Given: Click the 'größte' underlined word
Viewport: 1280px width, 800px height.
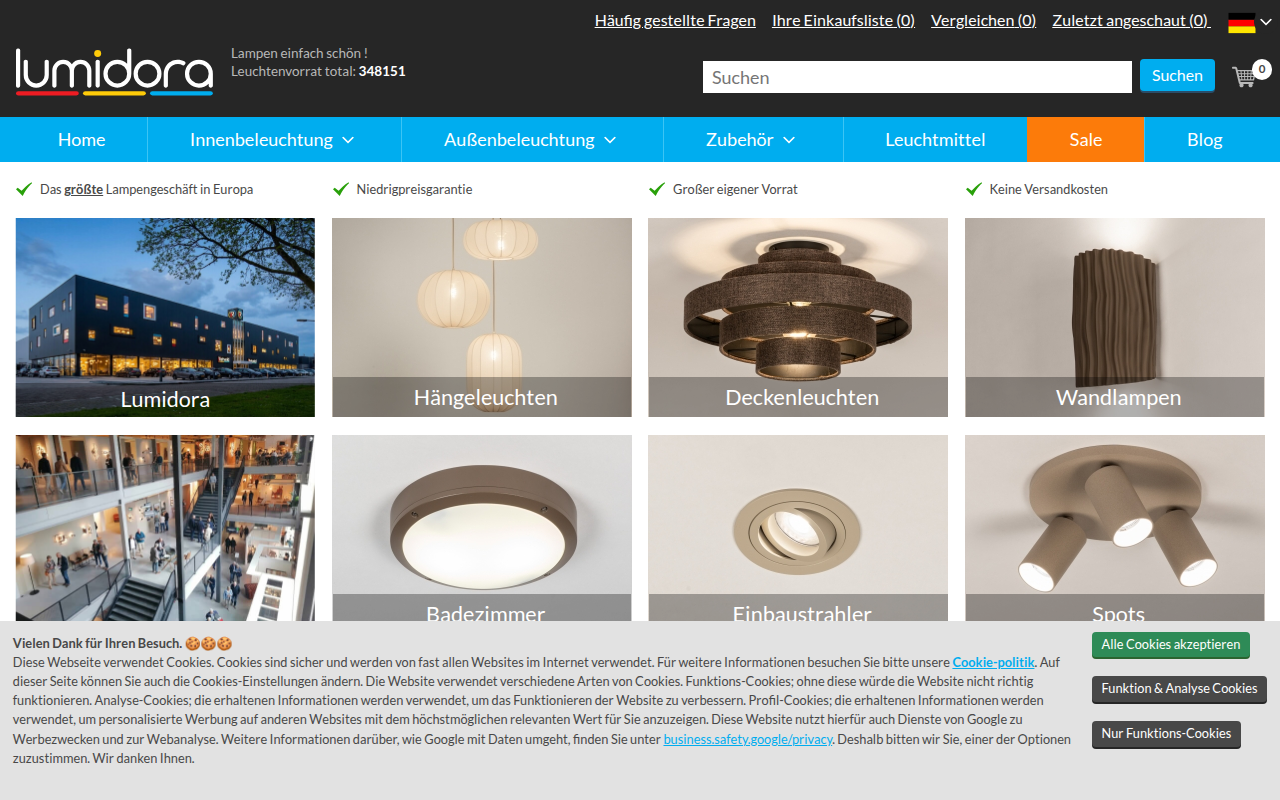Looking at the screenshot, I should point(84,189).
